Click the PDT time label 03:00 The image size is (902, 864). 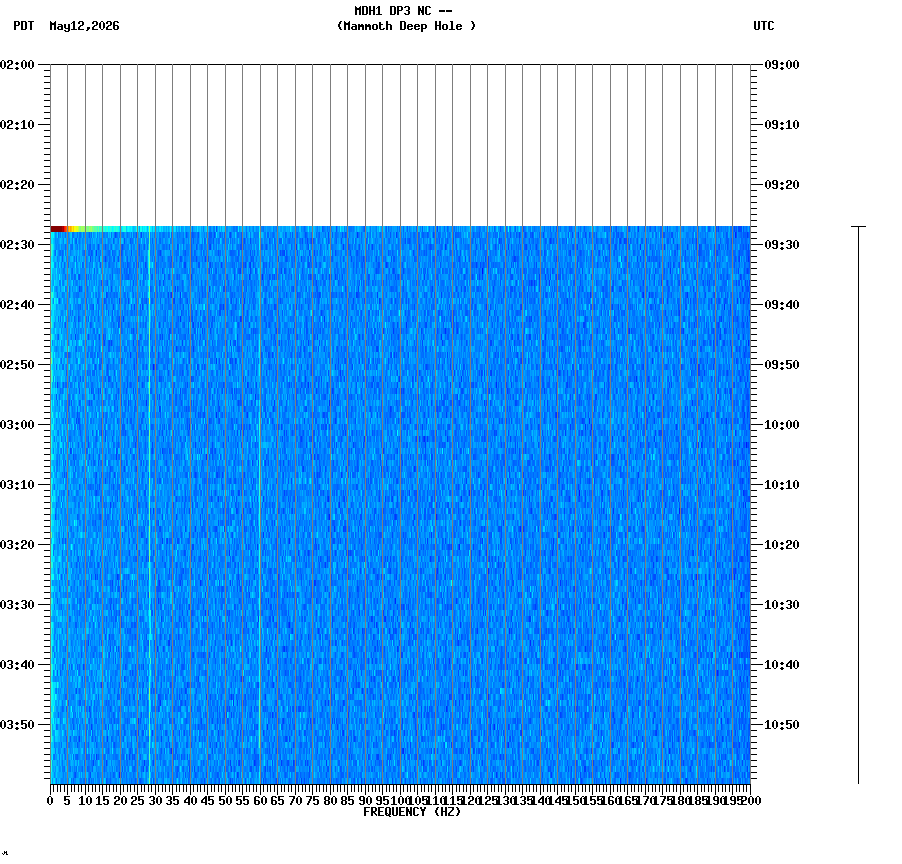(18, 425)
